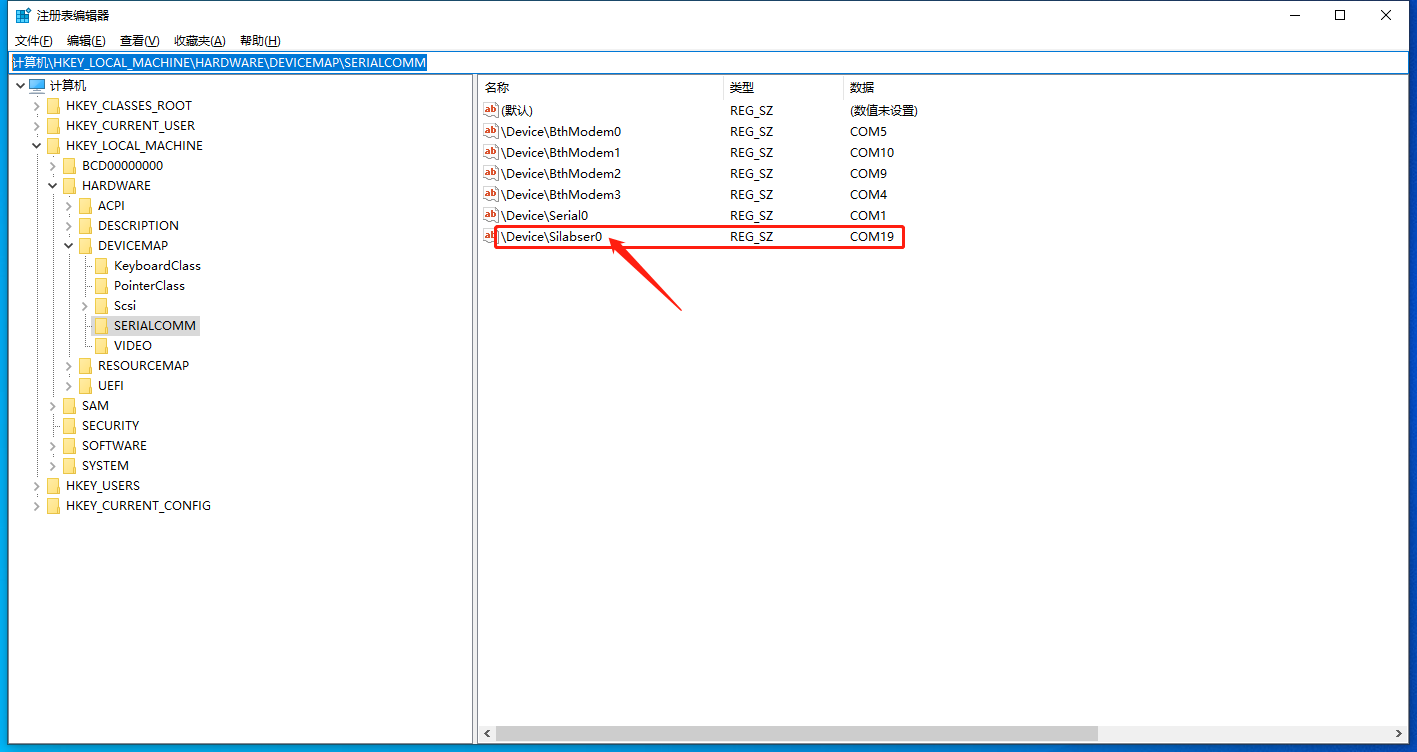Click the horizontal scrollbar left arrow

pos(487,734)
